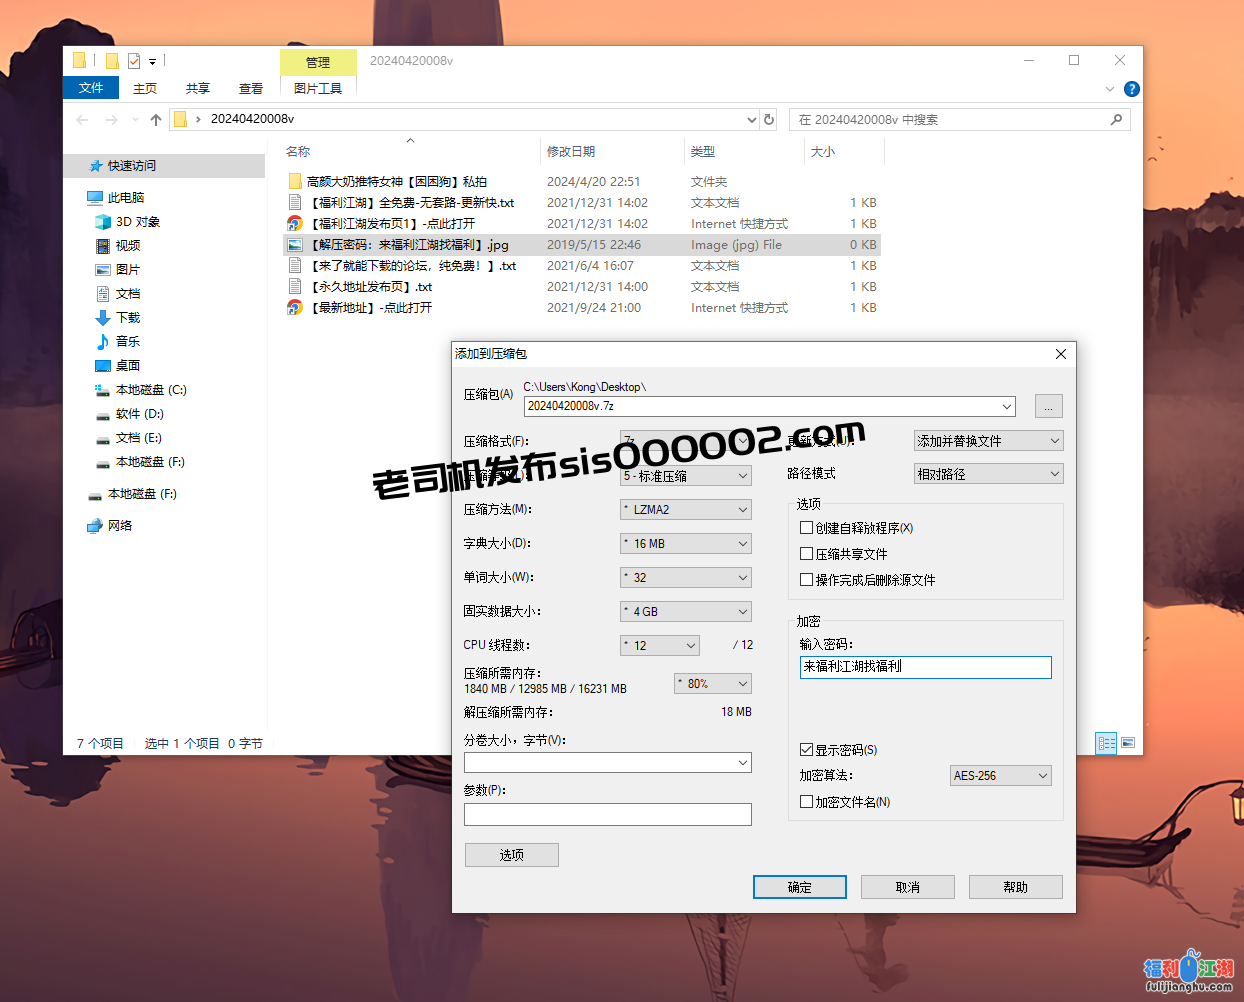Enable encrypt file names checkbox
This screenshot has height=1002, width=1244.
click(806, 802)
